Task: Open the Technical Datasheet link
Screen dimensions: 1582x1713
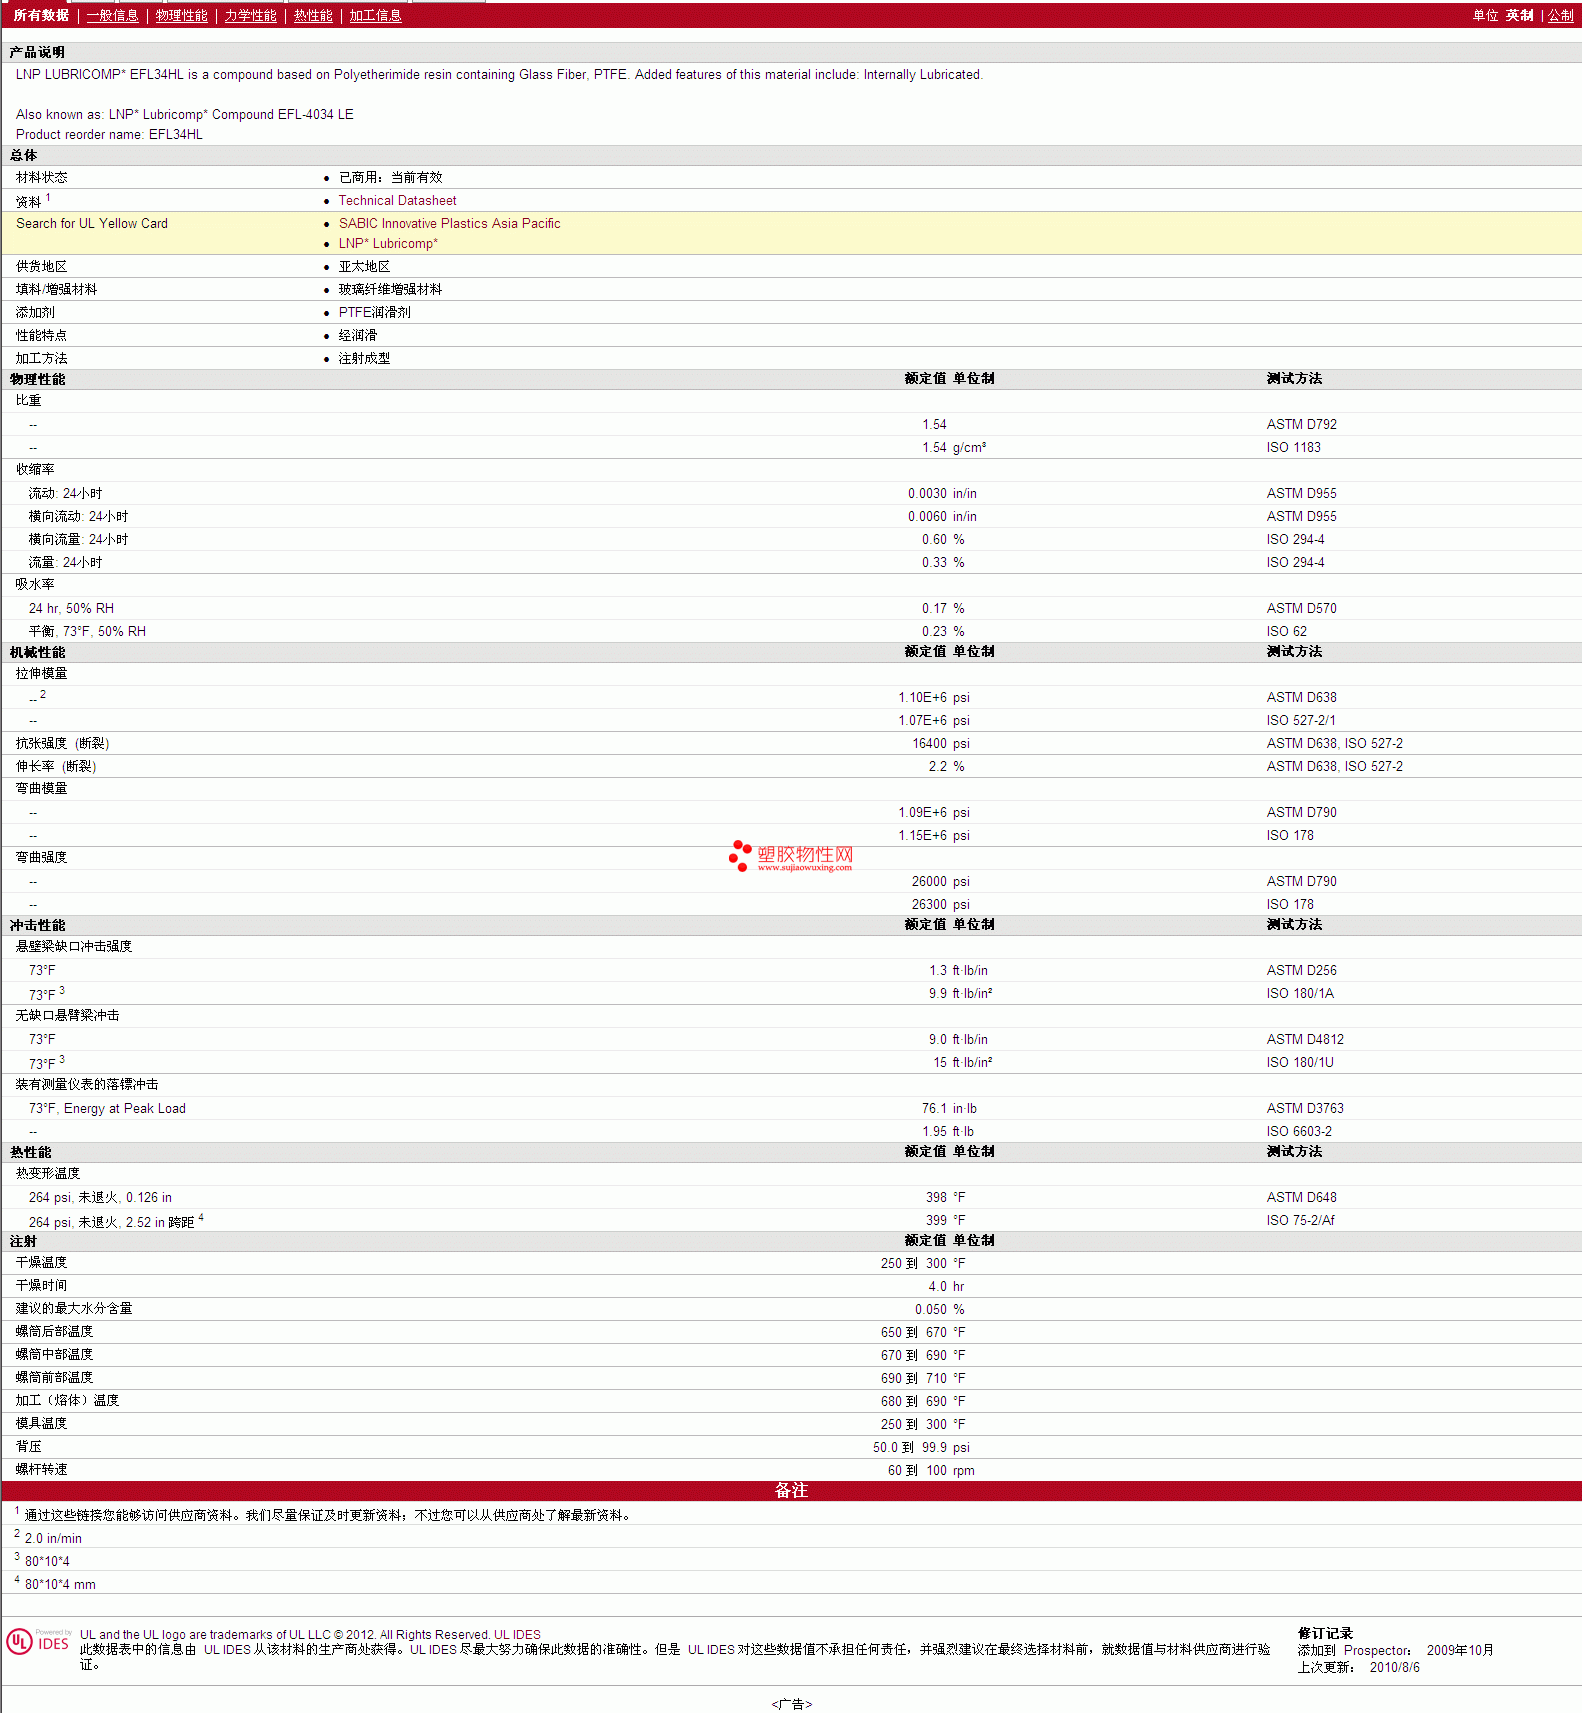Action: click(397, 201)
